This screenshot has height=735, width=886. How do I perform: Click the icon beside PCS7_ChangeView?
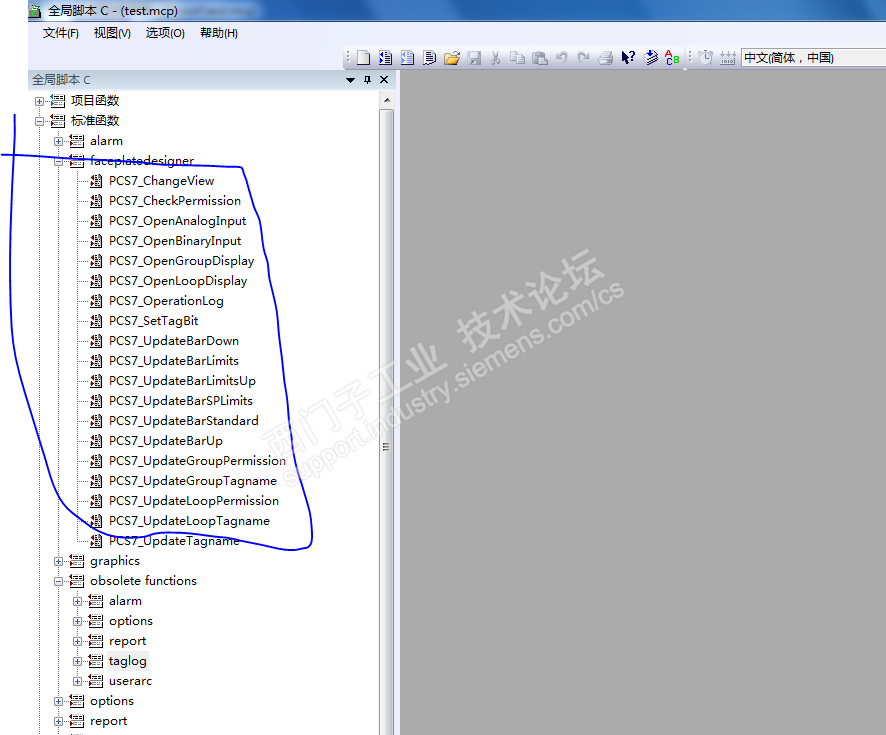(x=97, y=181)
